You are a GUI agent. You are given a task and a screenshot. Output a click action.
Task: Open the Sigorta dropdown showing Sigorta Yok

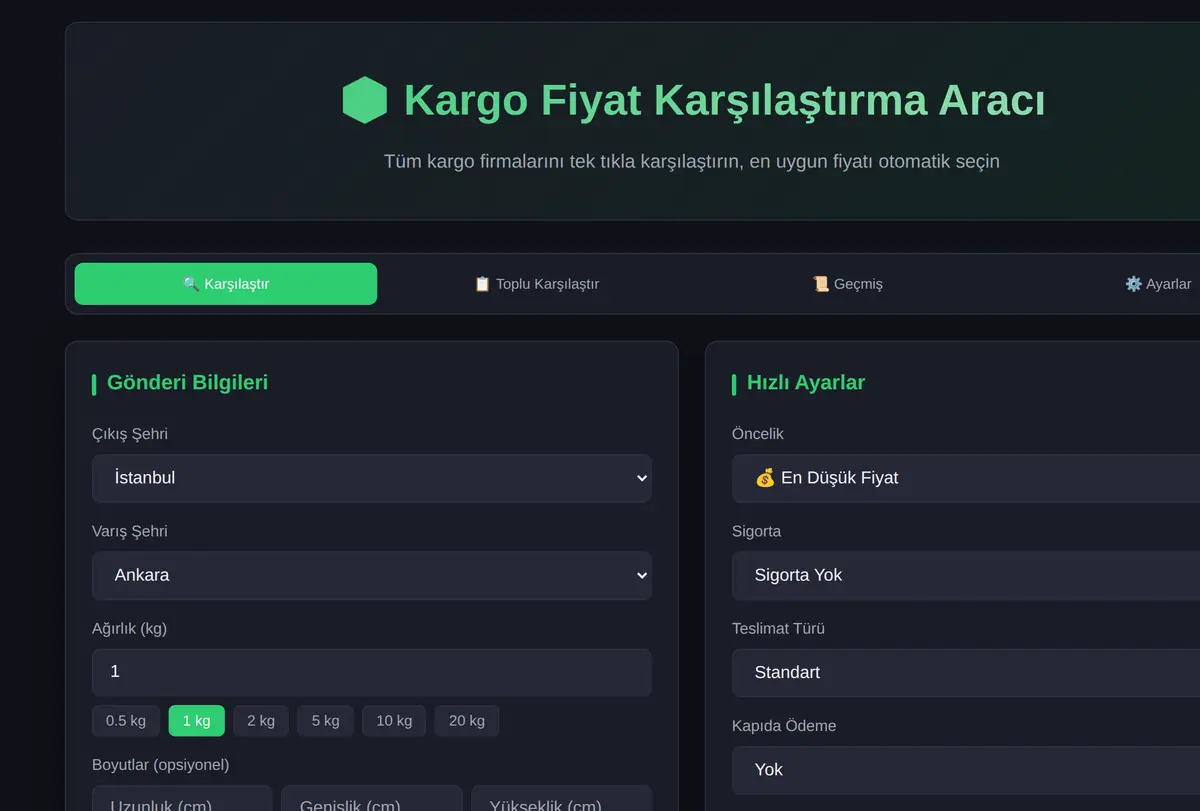coord(966,575)
